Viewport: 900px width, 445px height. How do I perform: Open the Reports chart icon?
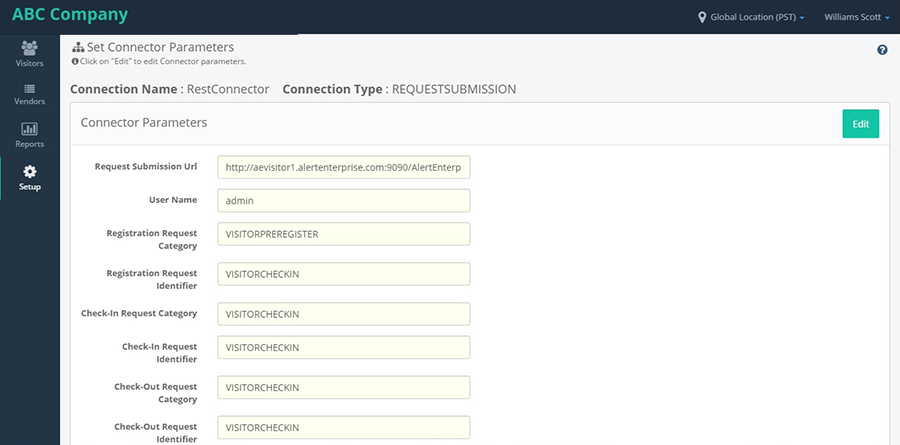[29, 129]
